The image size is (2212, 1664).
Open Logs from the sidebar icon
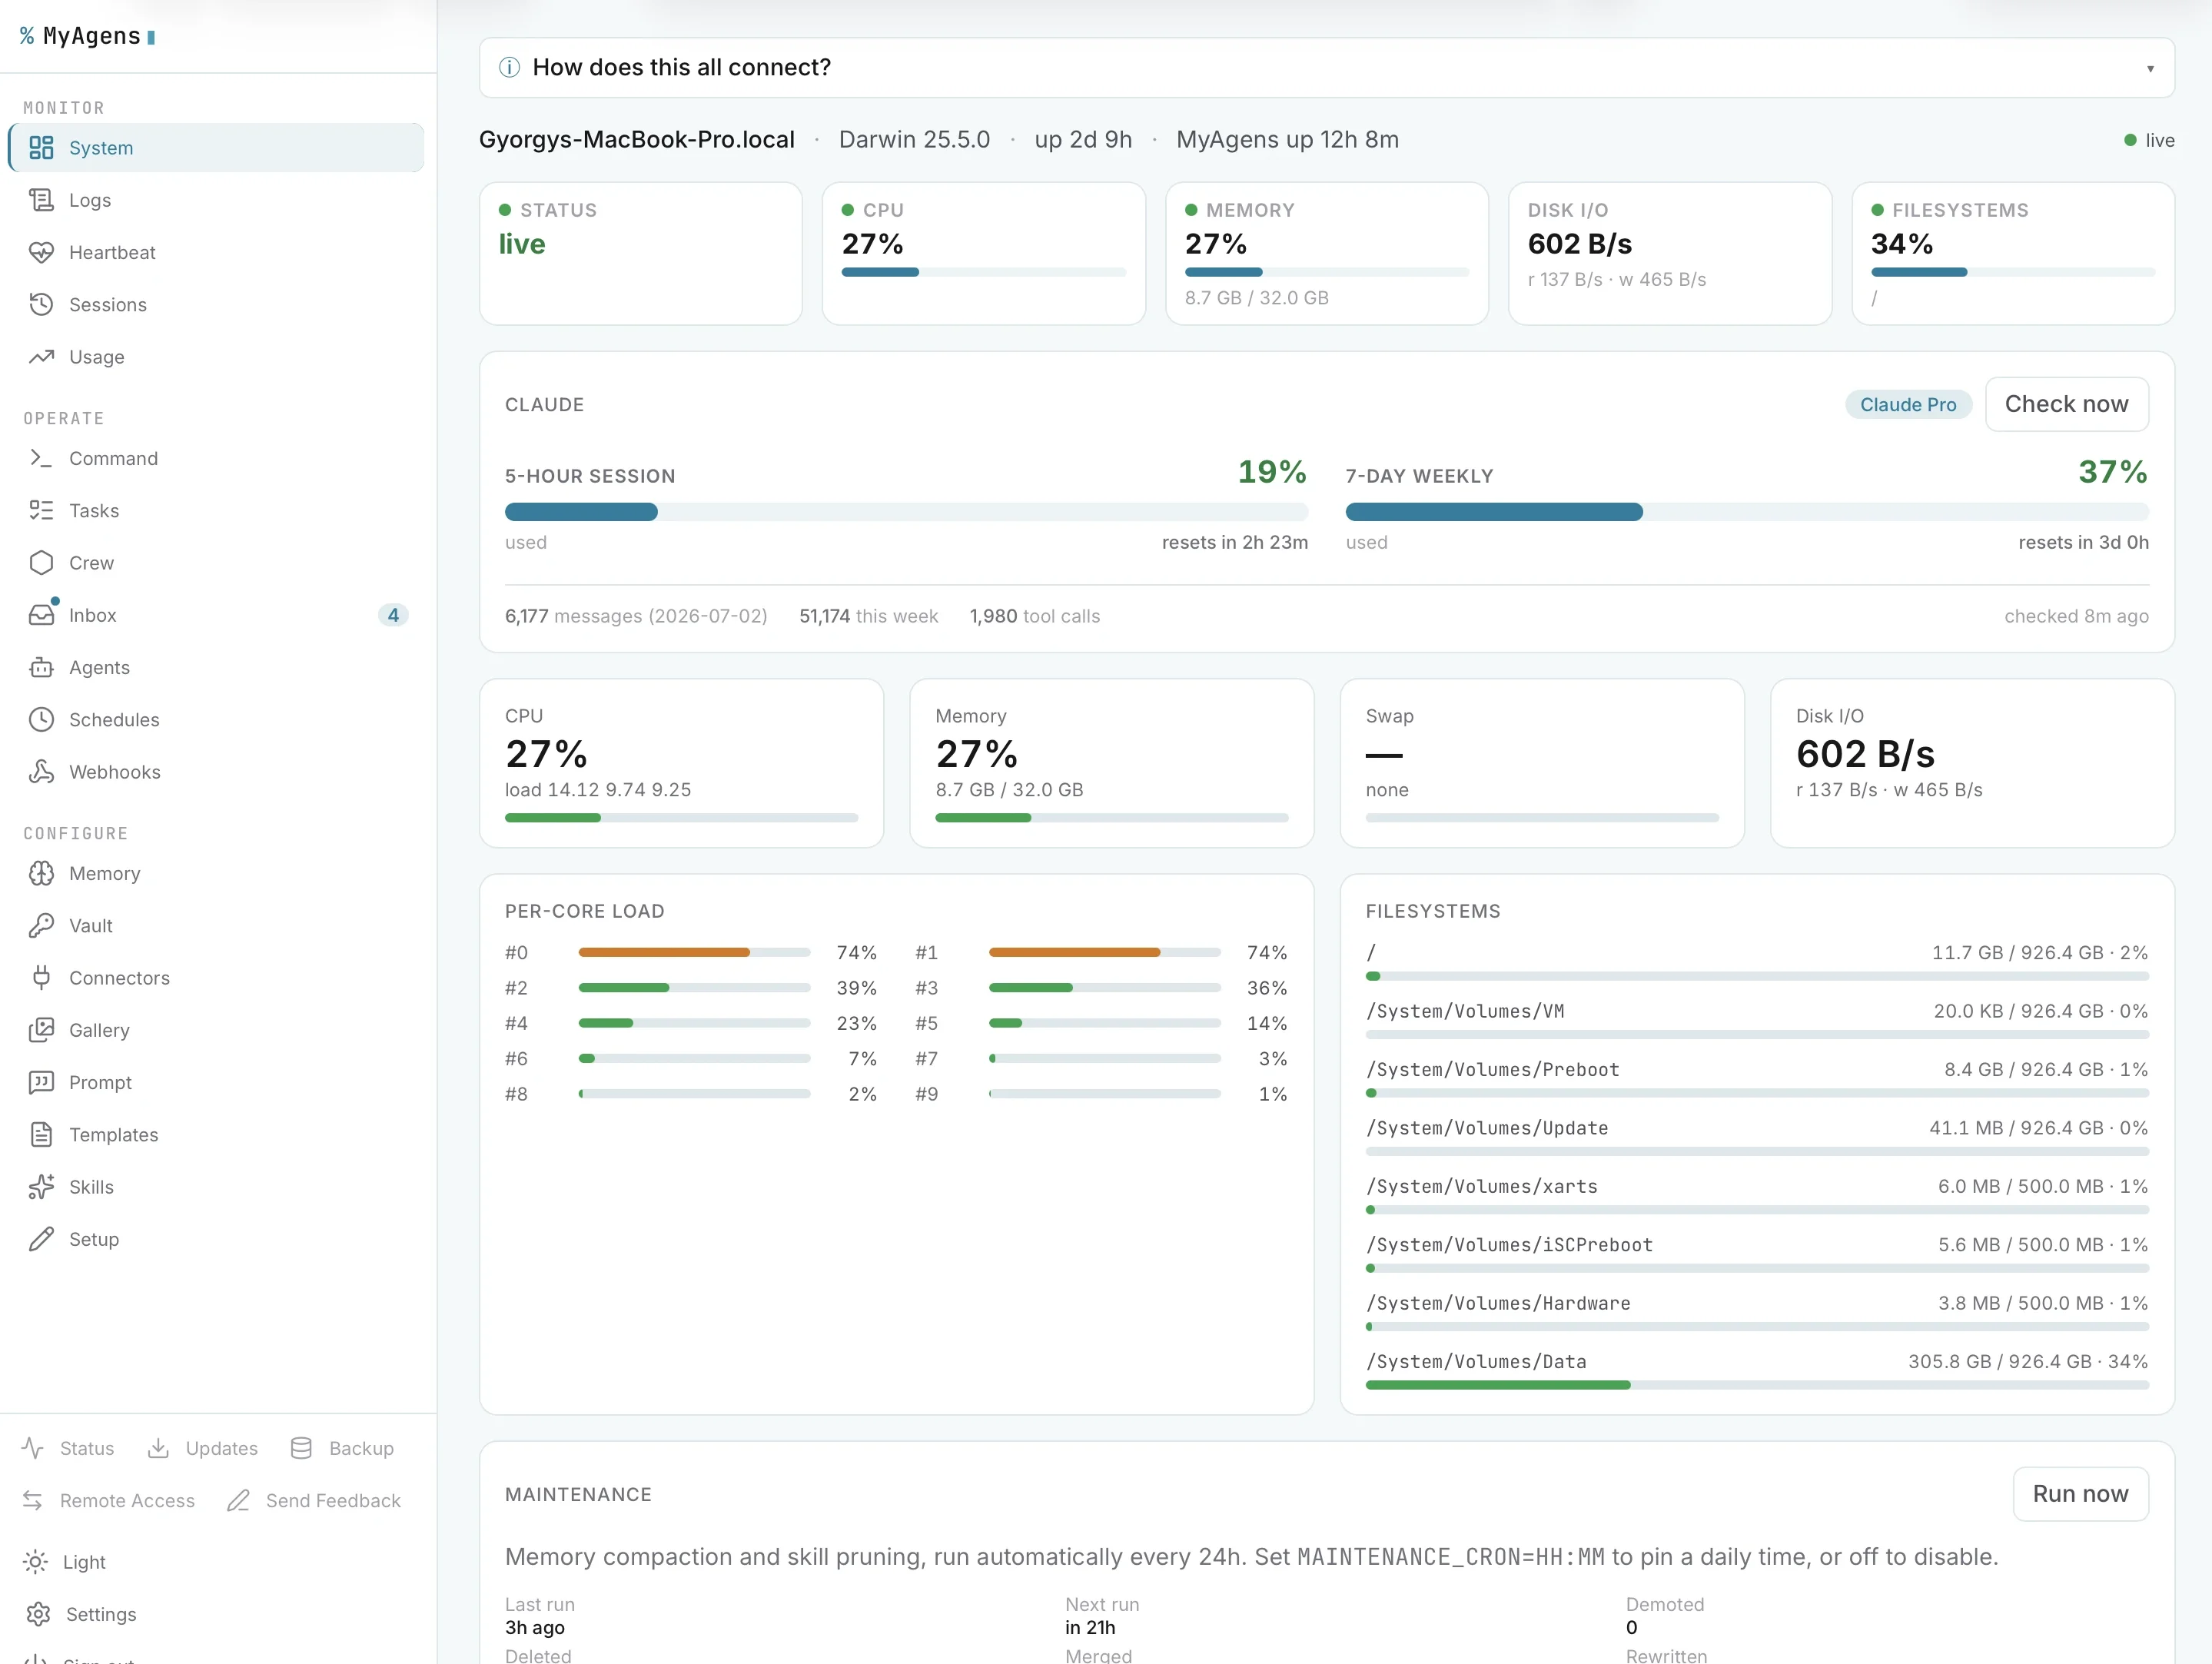coord(41,200)
